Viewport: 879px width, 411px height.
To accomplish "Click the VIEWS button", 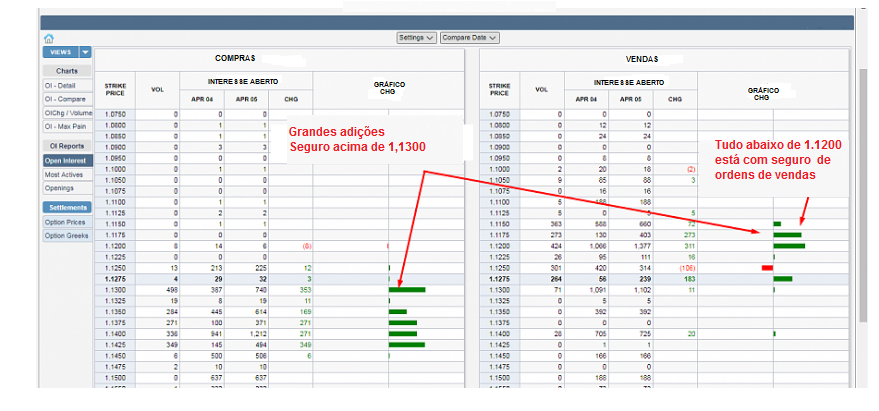I will click(60, 52).
